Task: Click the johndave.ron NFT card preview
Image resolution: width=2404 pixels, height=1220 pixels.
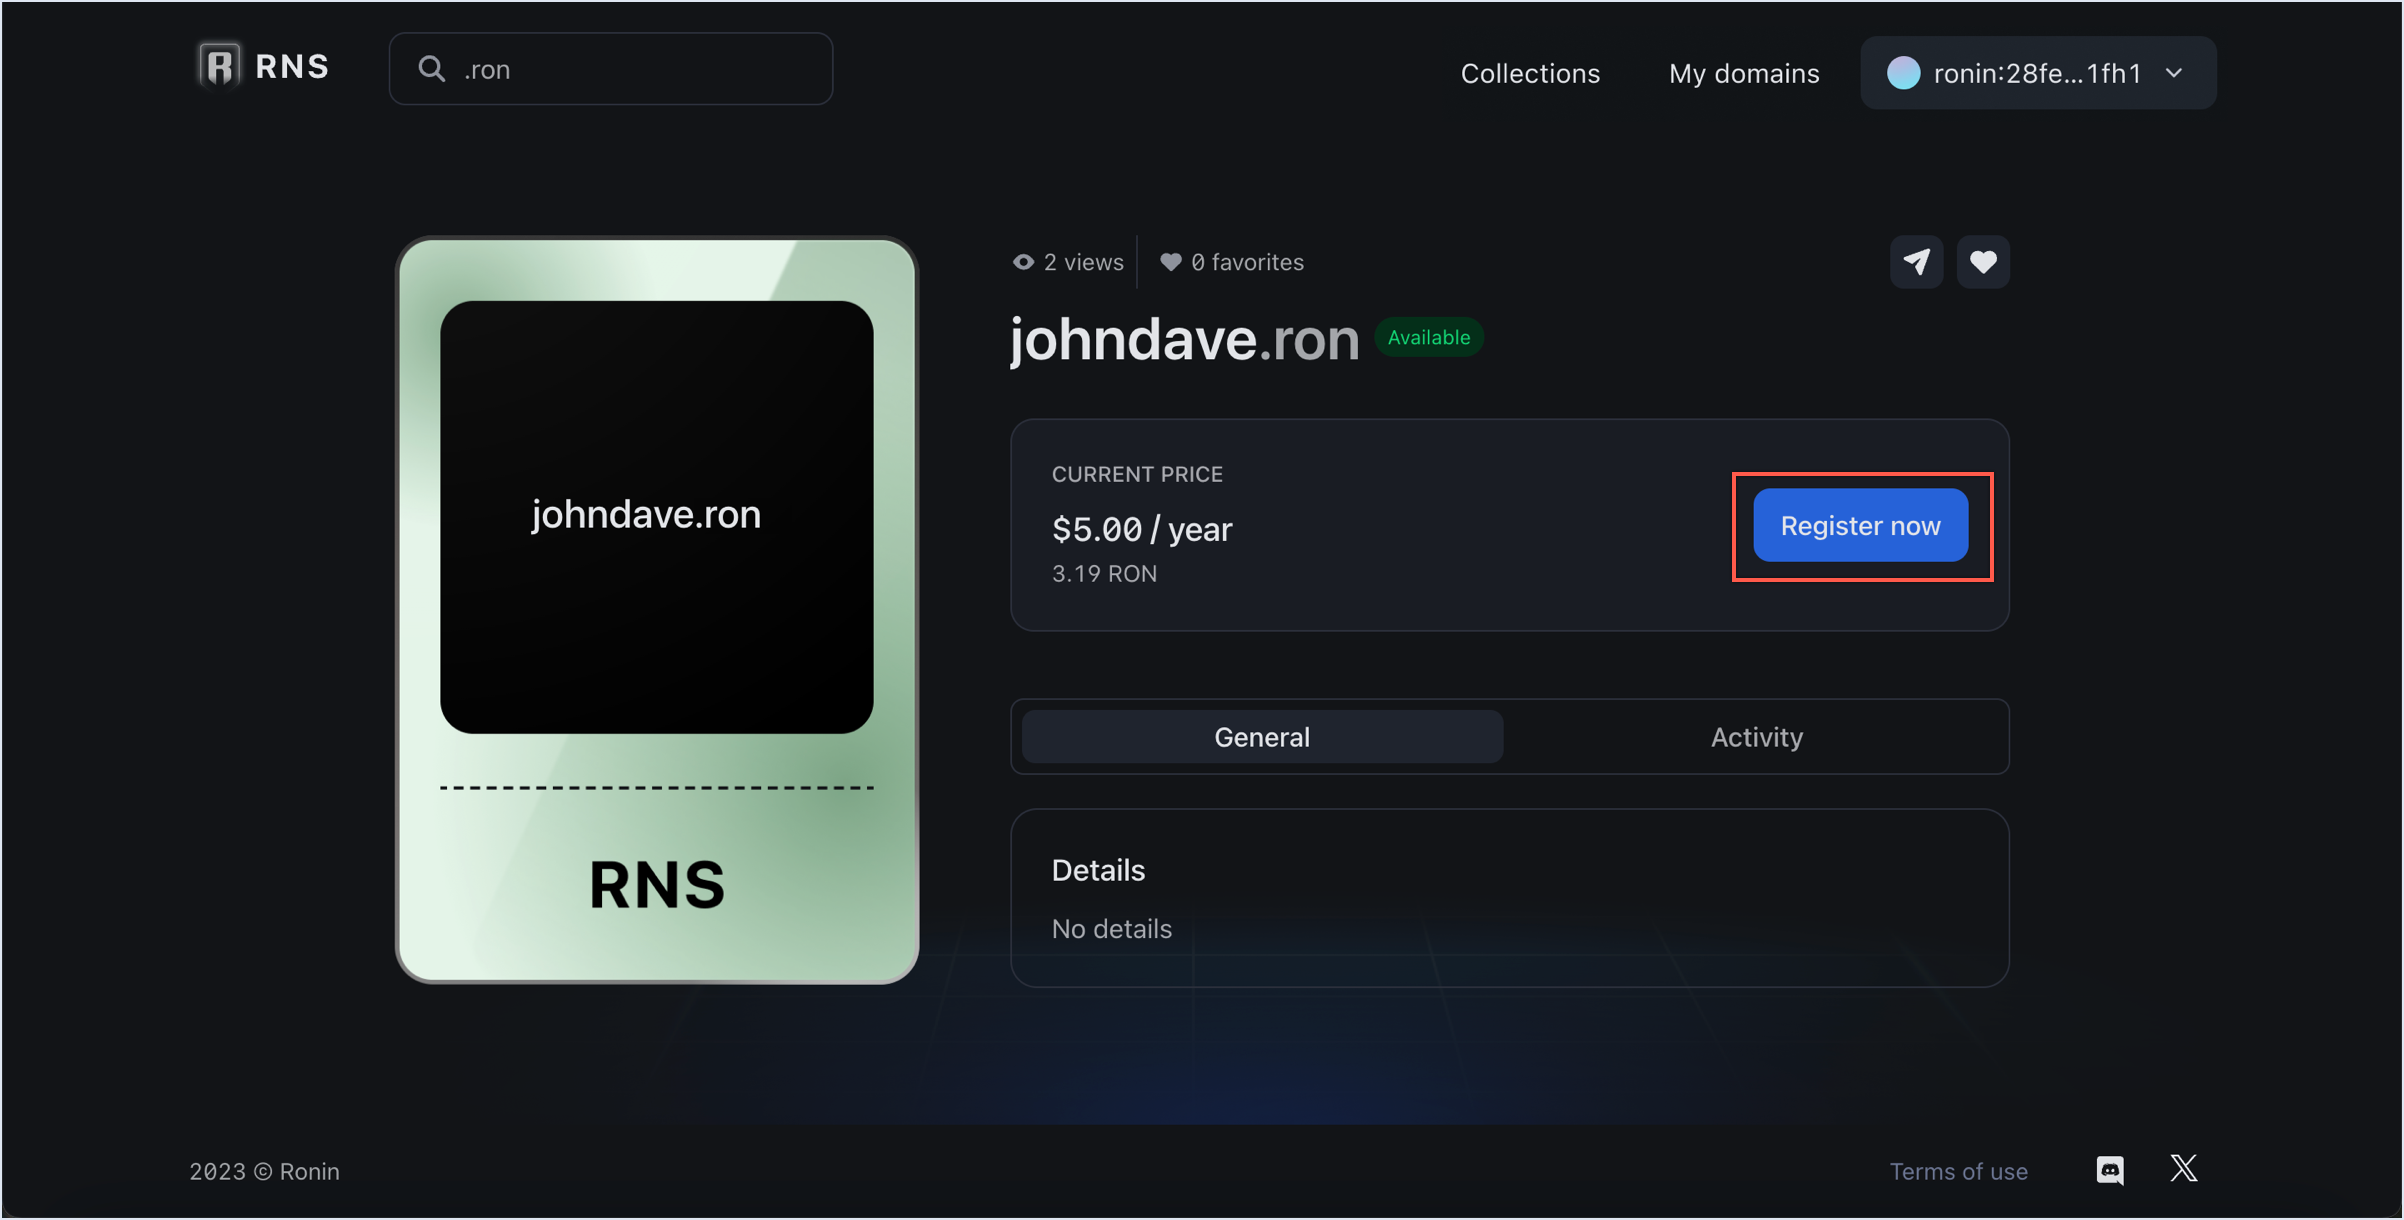Action: coord(655,608)
